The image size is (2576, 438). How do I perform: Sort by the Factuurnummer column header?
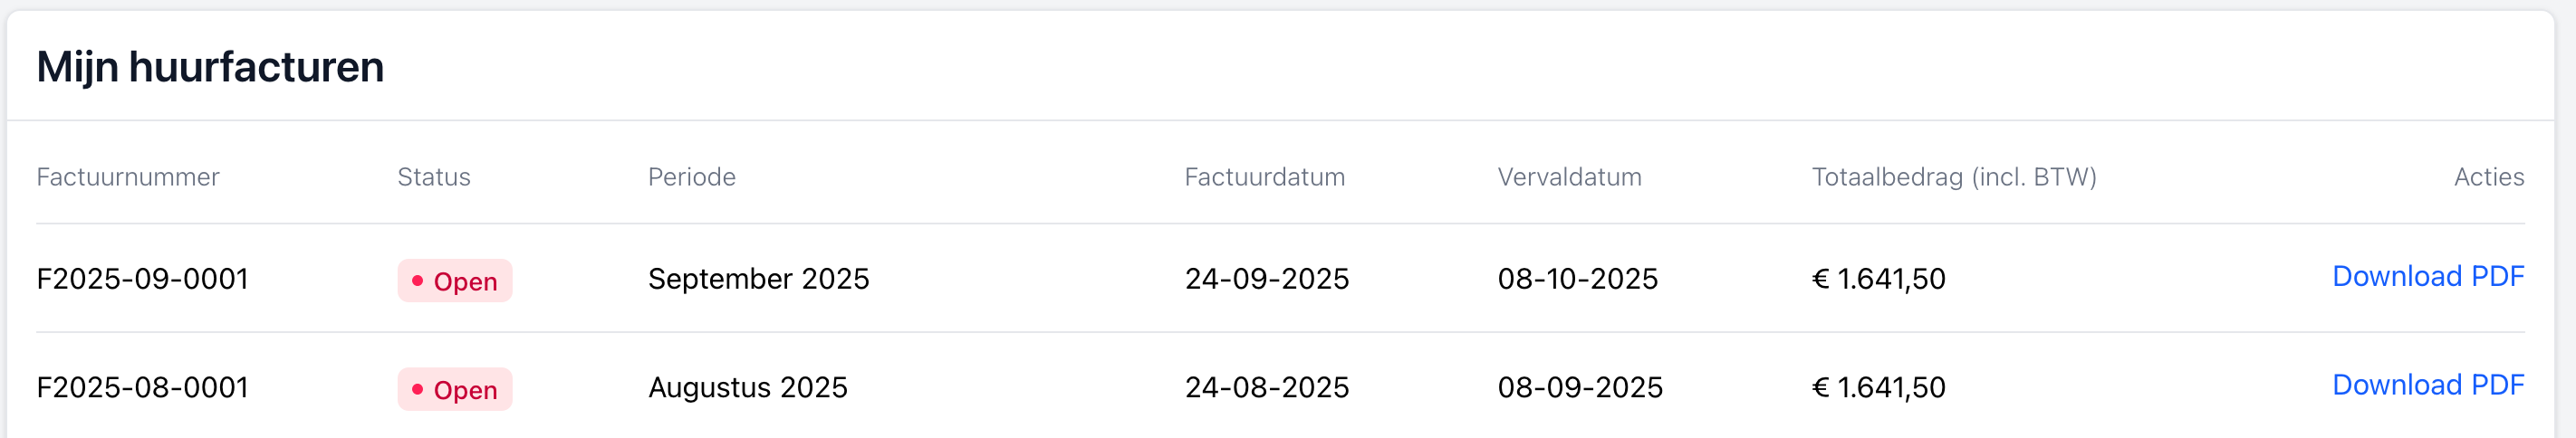(128, 177)
